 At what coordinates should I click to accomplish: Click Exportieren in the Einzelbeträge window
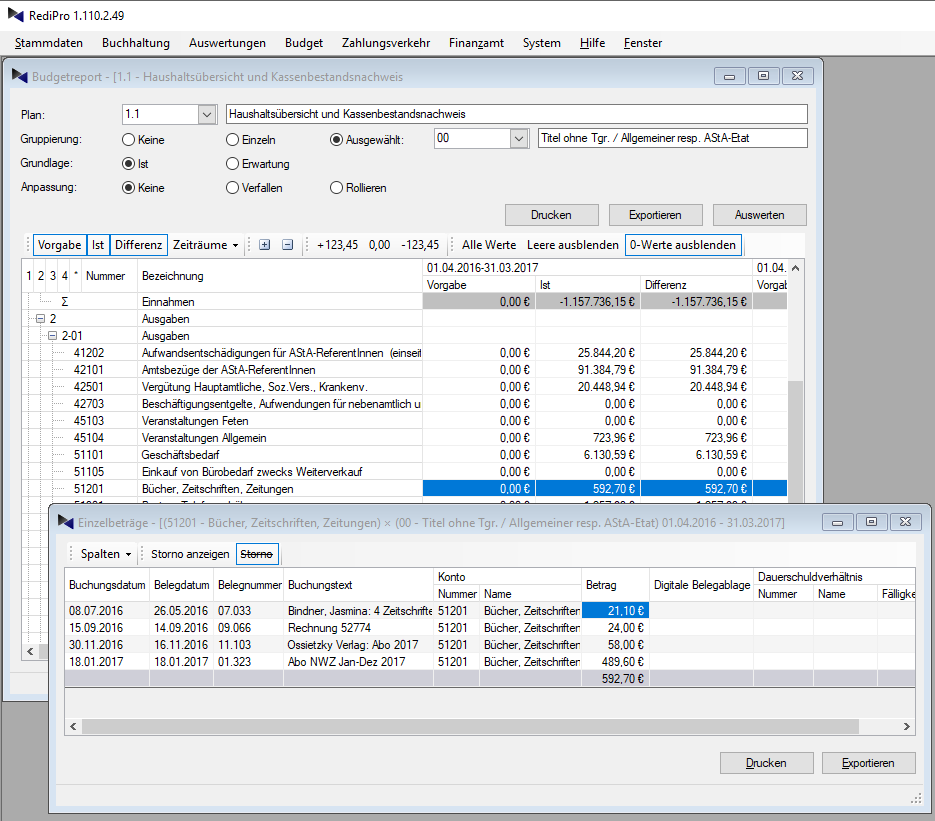(868, 763)
